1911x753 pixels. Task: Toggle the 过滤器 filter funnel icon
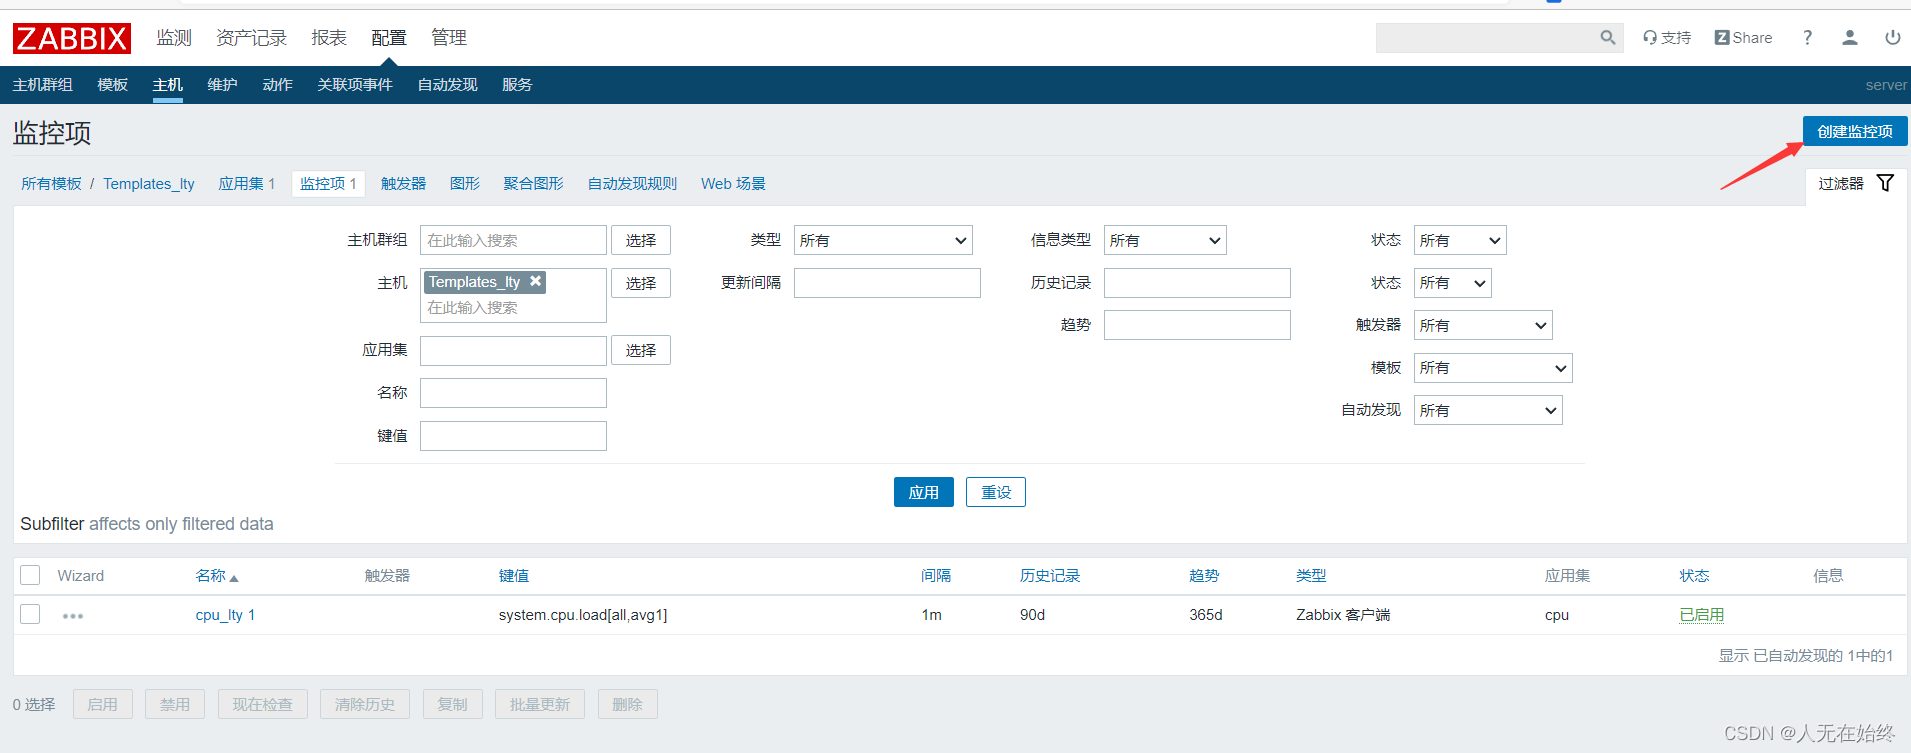pyautogui.click(x=1885, y=183)
